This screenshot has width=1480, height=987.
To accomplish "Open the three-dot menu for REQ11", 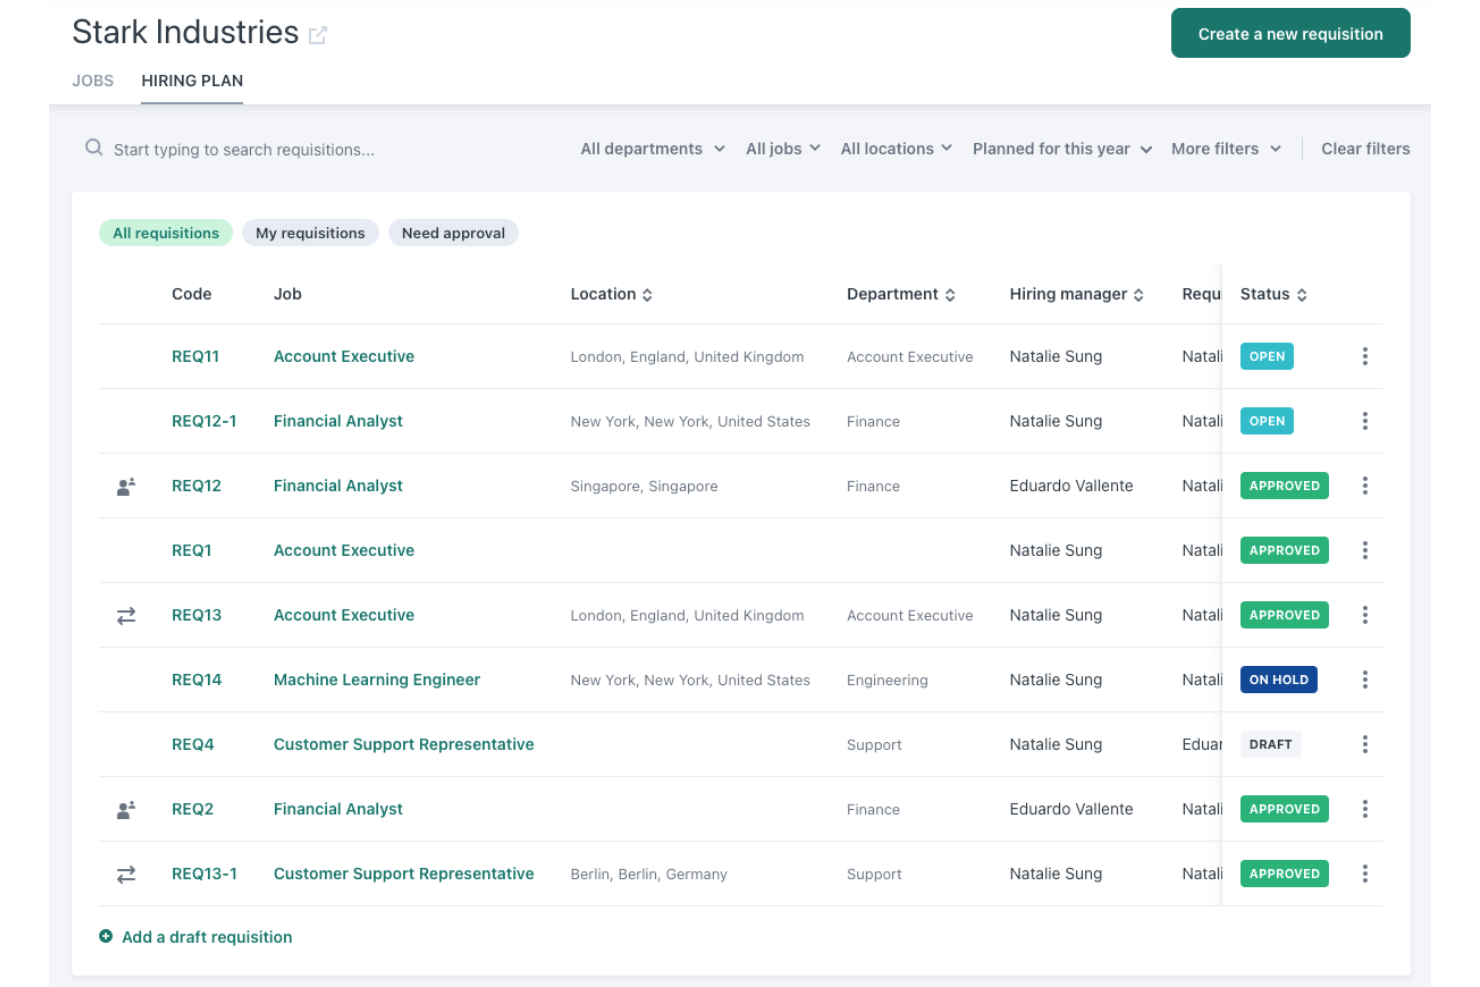I will click(1365, 356).
